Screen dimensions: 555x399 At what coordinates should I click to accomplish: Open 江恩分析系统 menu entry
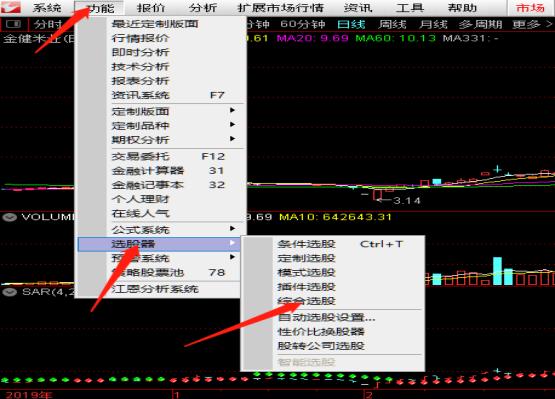tap(159, 289)
